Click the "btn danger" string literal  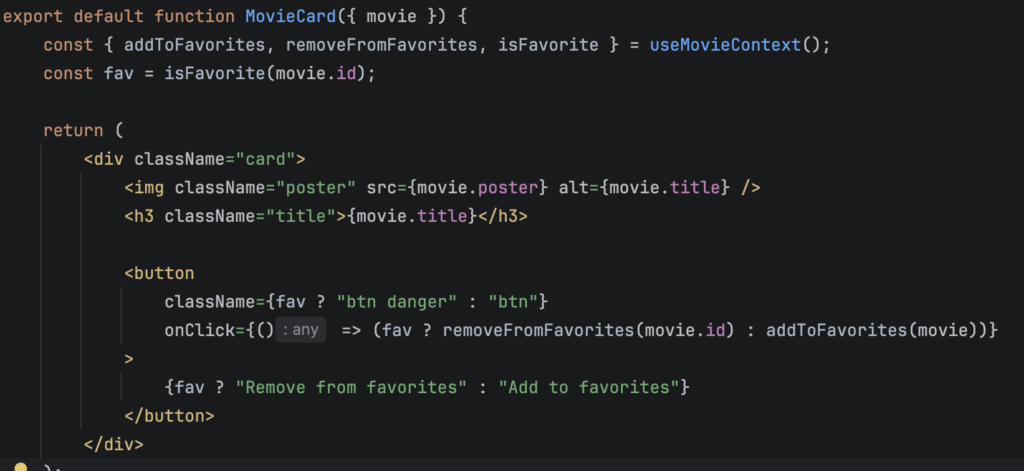pyautogui.click(x=398, y=301)
